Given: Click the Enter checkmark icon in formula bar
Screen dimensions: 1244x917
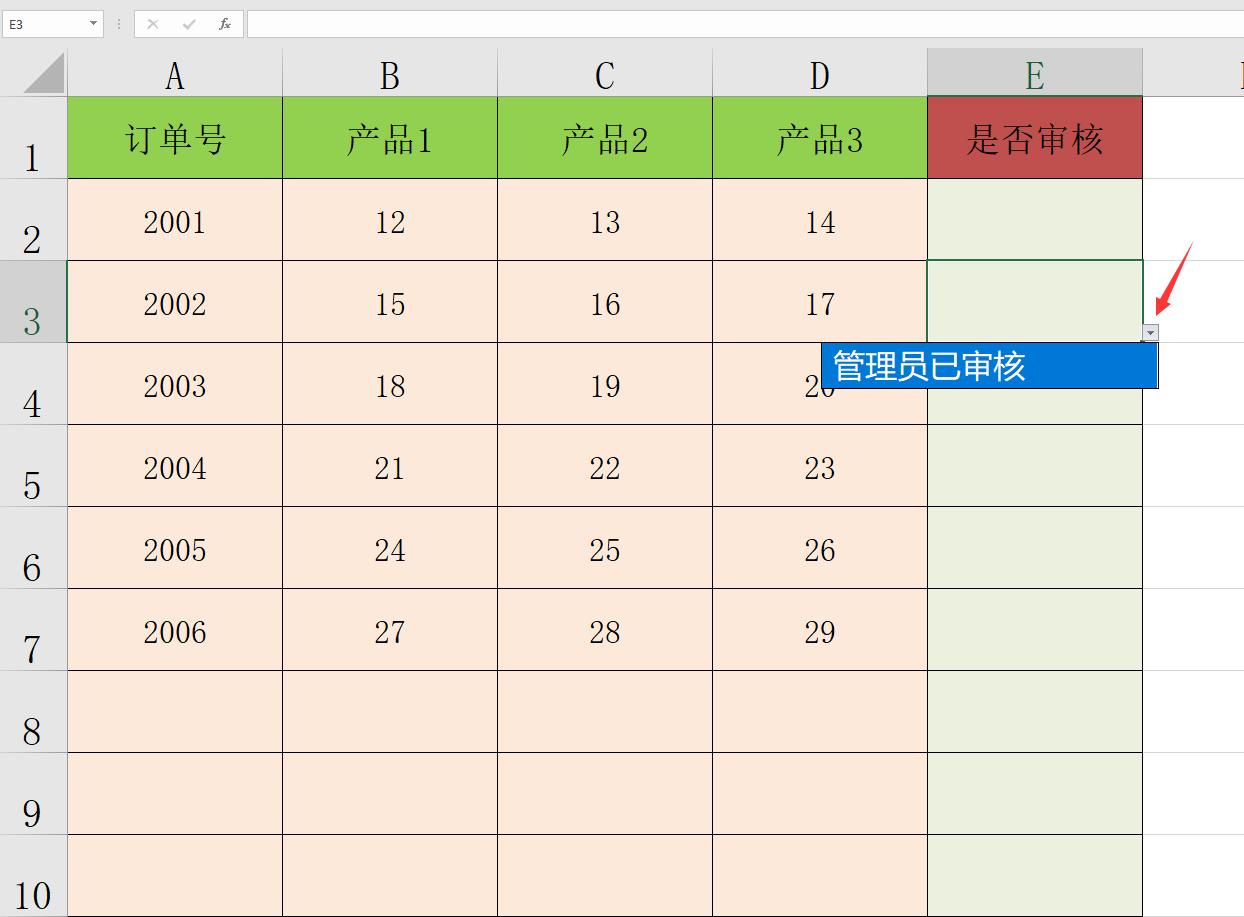Looking at the screenshot, I should coord(188,23).
